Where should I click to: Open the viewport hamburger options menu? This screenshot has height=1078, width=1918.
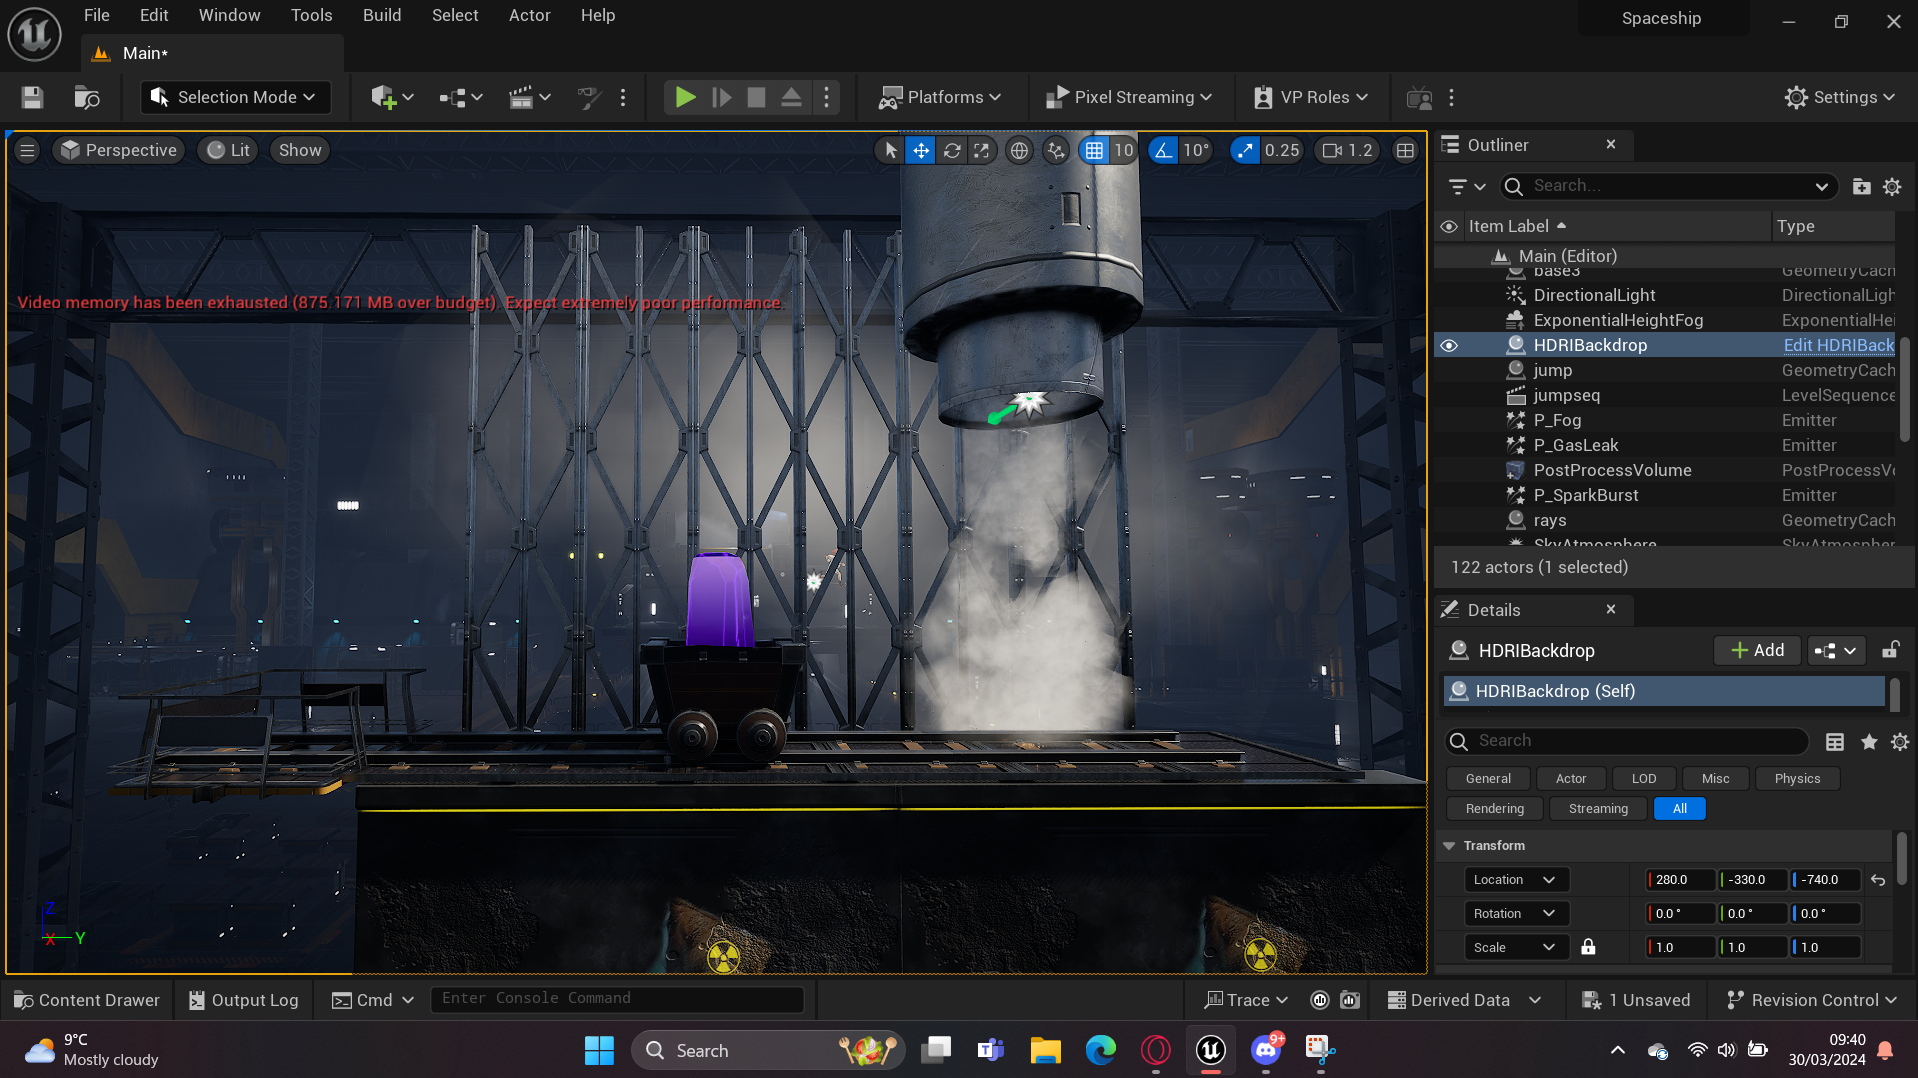tap(27, 150)
